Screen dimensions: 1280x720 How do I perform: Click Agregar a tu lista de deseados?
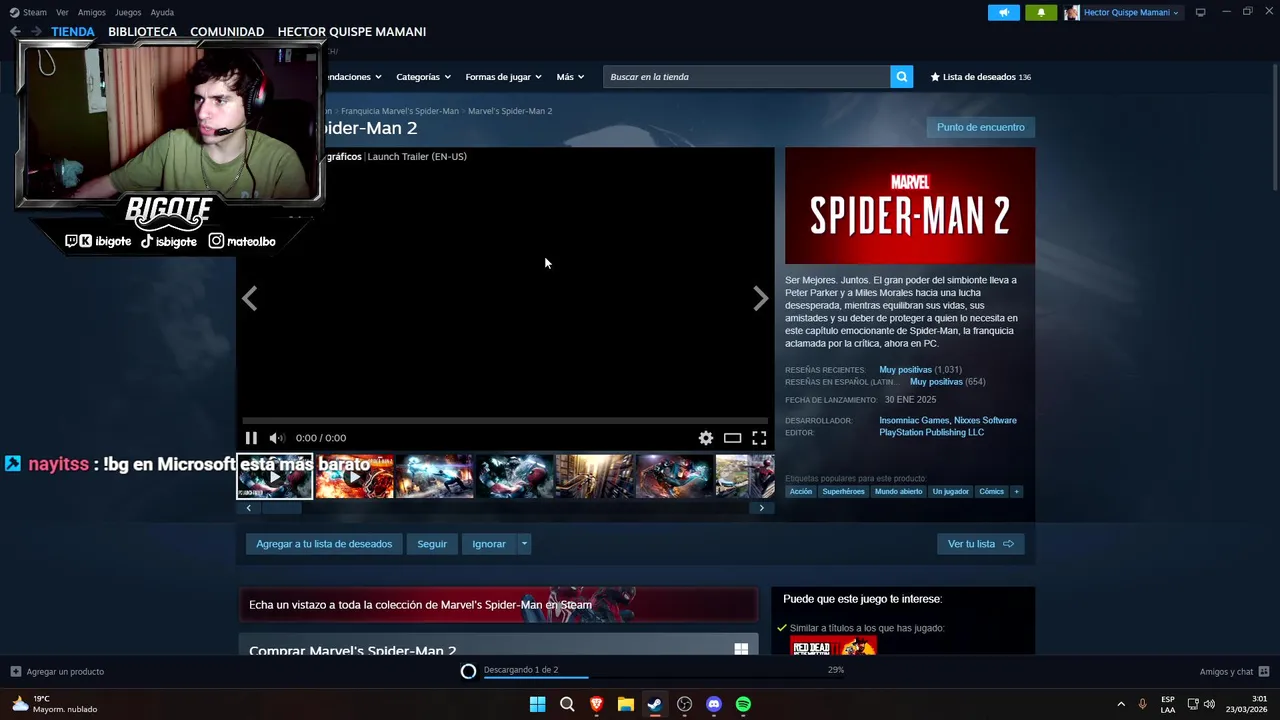[x=324, y=544]
